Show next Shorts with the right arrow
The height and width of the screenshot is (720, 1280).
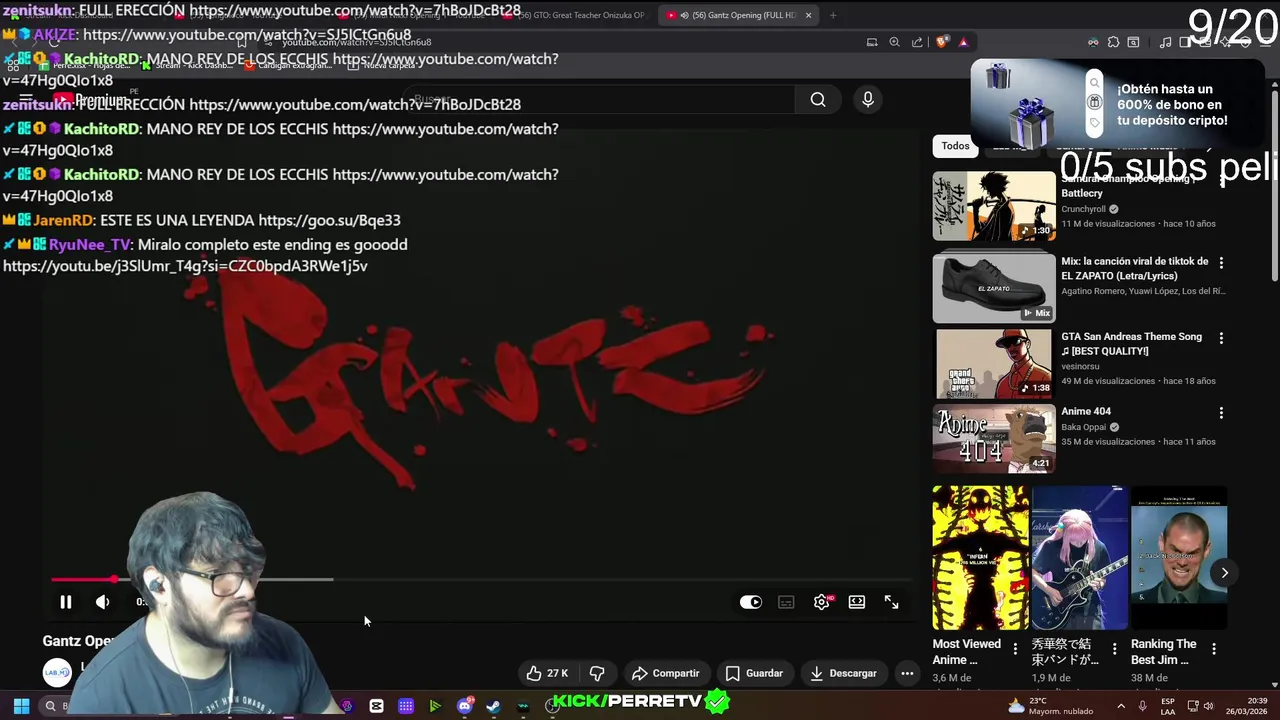click(x=1224, y=572)
